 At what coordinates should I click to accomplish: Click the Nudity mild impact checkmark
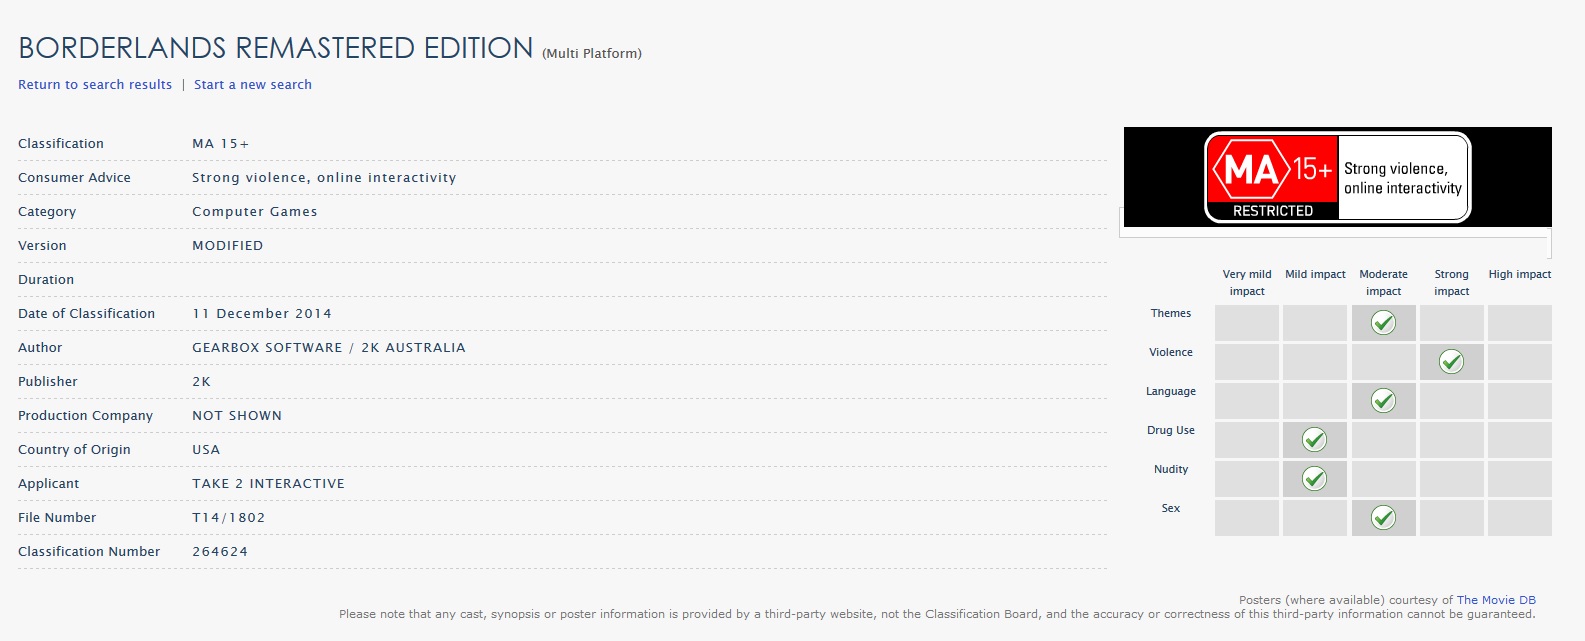coord(1314,479)
